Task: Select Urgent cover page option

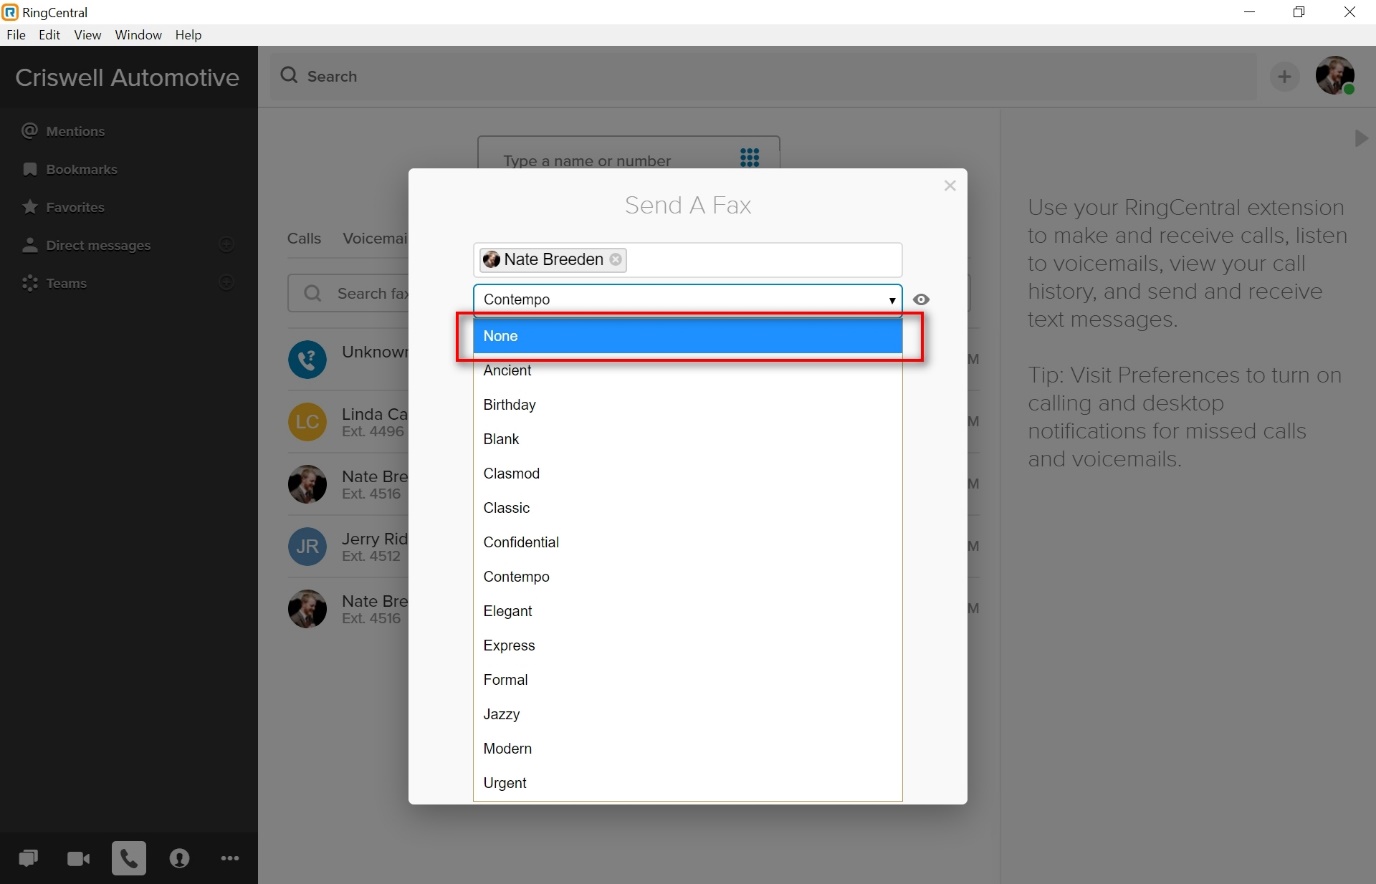Action: click(688, 783)
